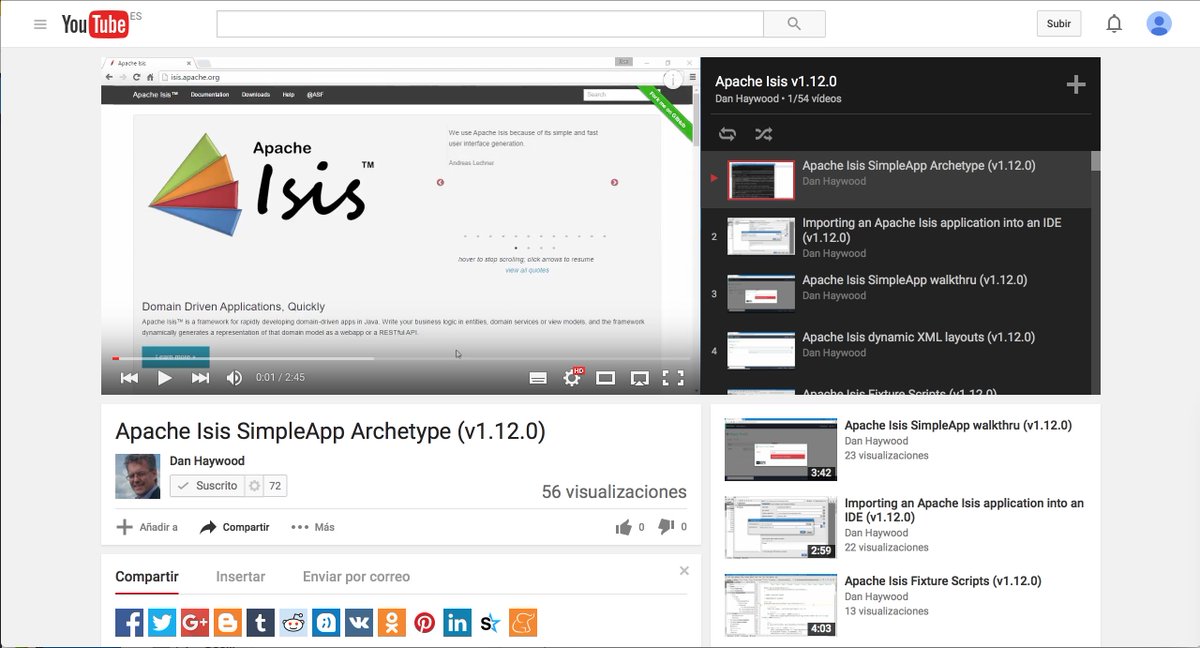Seek along the video progress bar
Image resolution: width=1200 pixels, height=648 pixels.
point(401,358)
